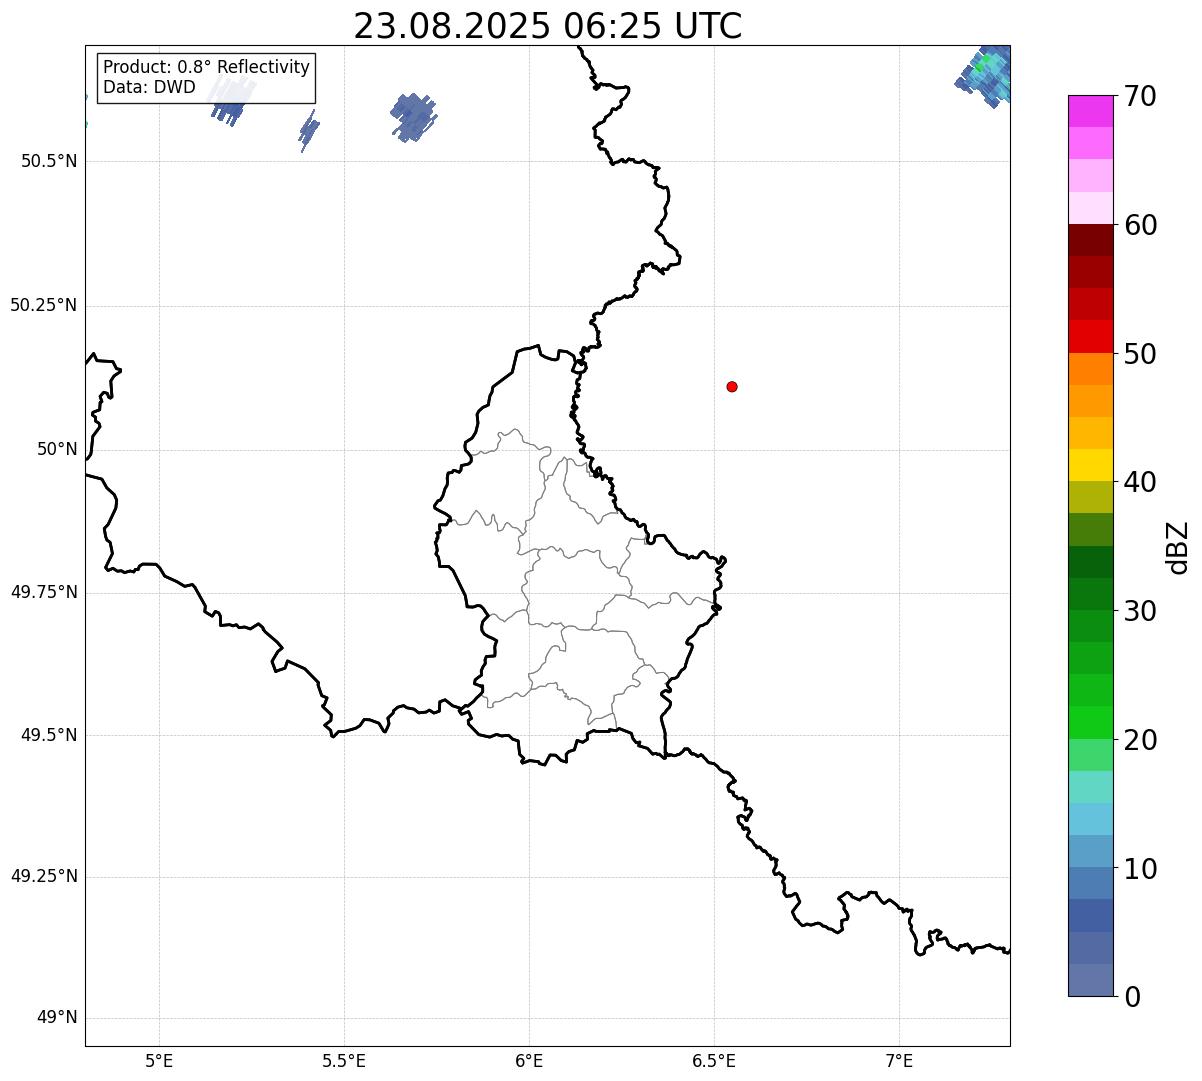The height and width of the screenshot is (1081, 1202).
Task: Click the blue 10 dBZ colorbar segment
Action: [1090, 851]
